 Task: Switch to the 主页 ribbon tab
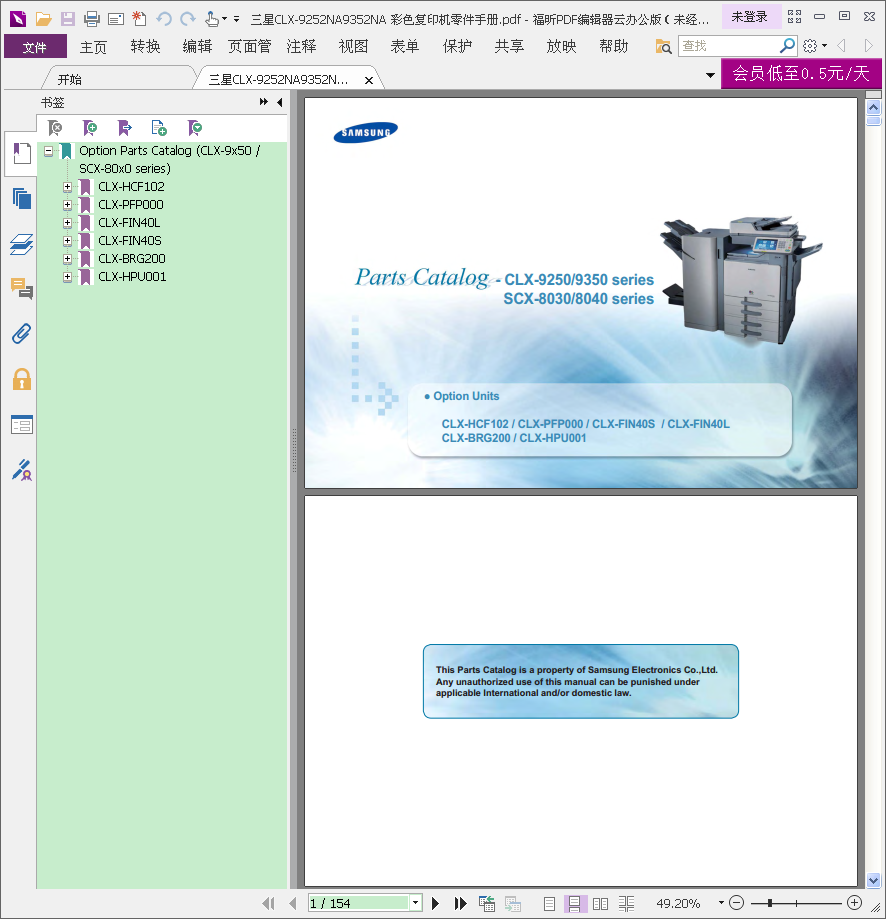click(x=94, y=46)
